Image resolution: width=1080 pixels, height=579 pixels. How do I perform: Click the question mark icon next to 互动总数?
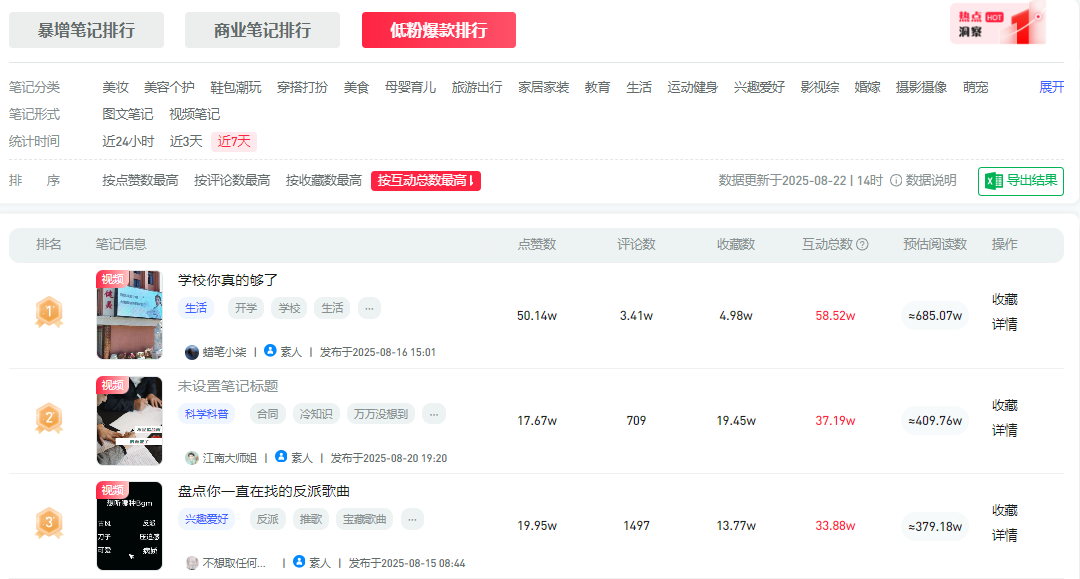point(863,245)
